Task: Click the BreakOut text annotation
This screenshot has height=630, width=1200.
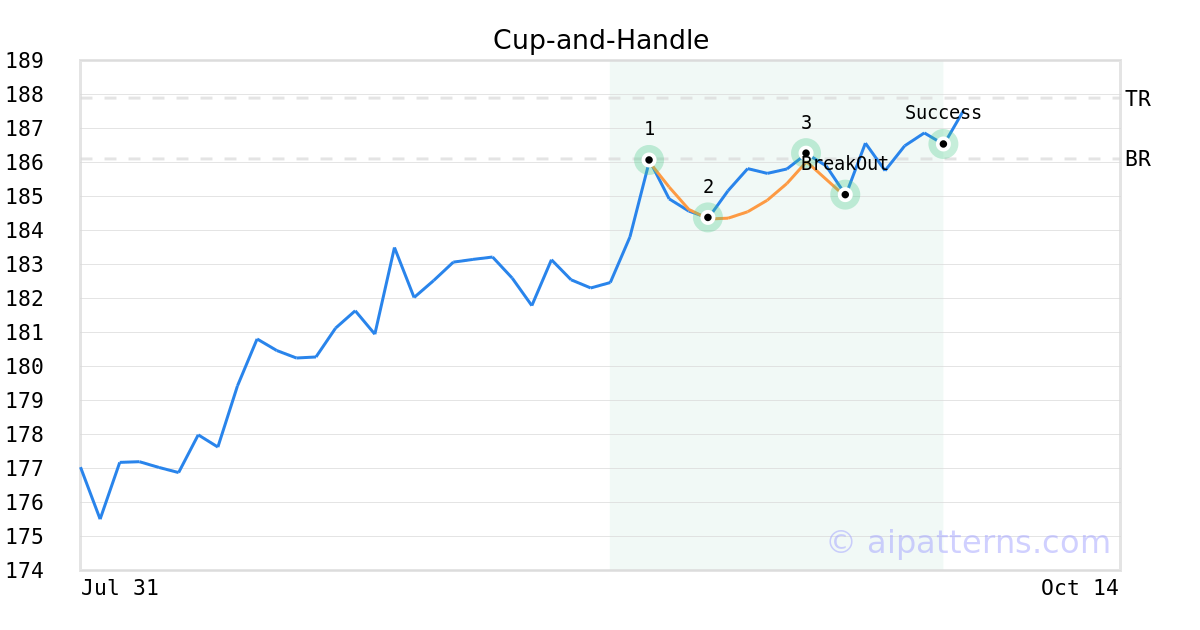Action: (x=845, y=164)
